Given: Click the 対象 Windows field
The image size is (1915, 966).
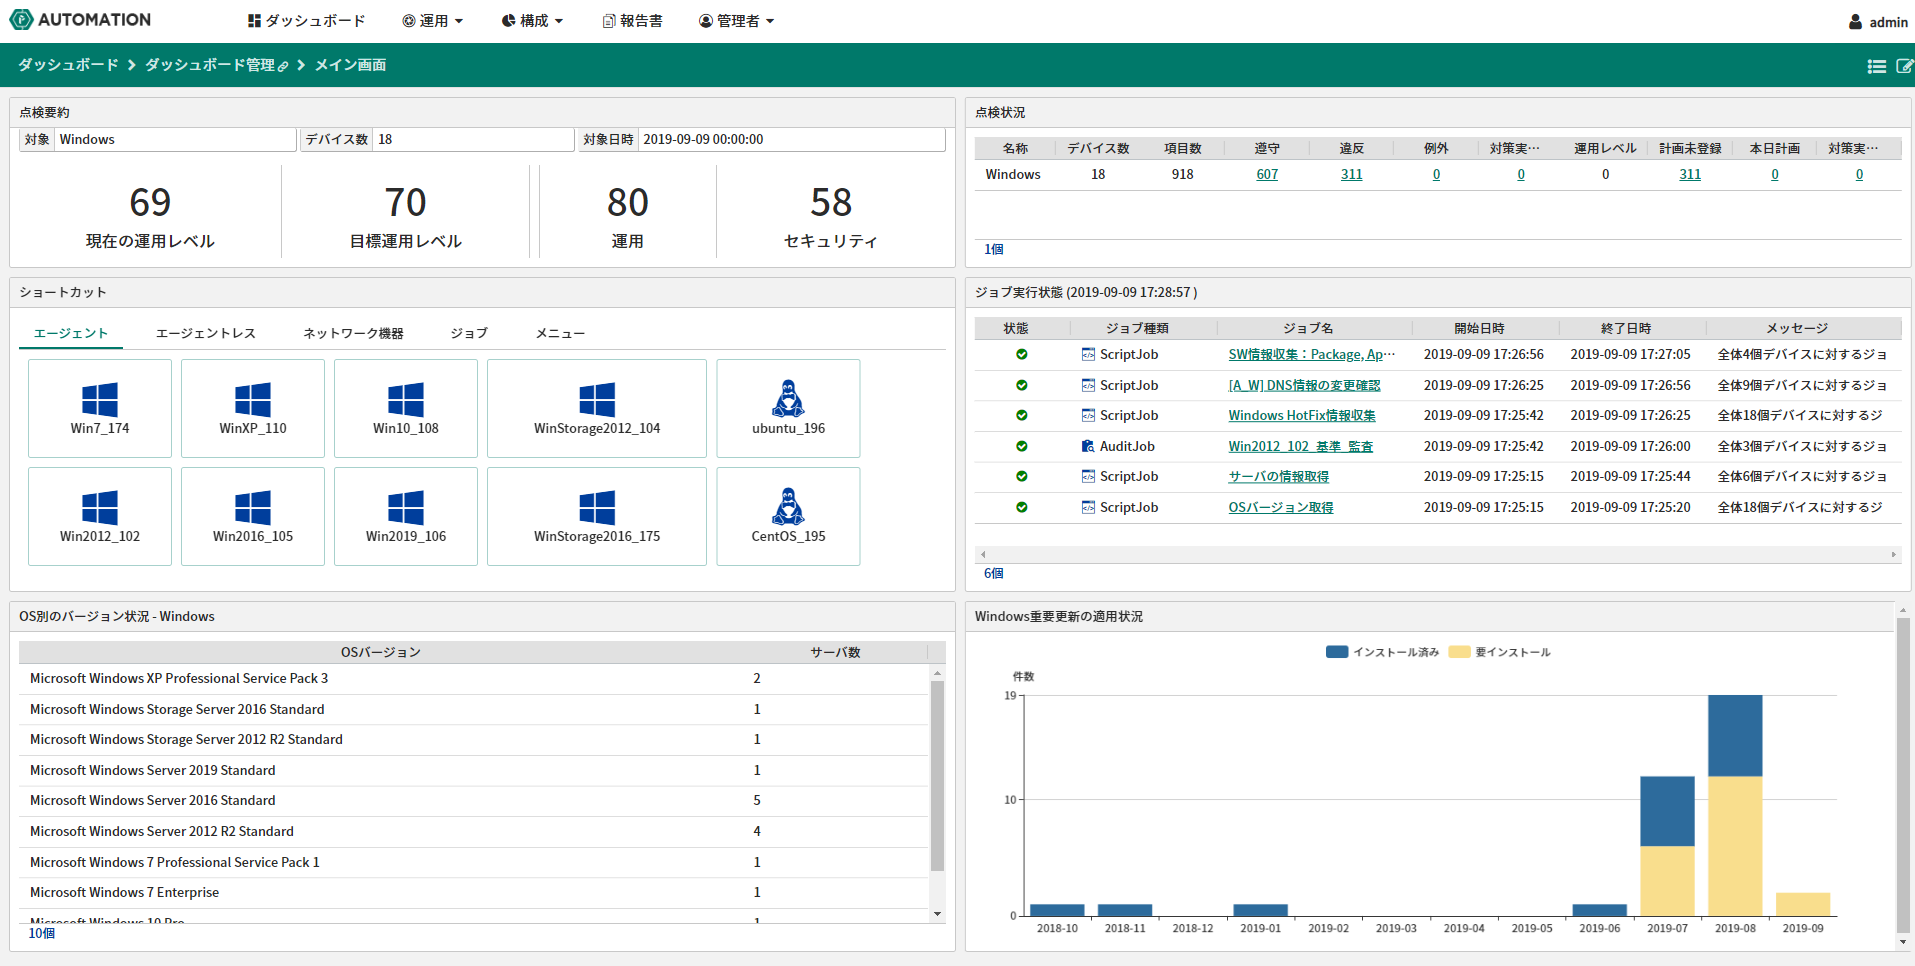Looking at the screenshot, I should click(x=175, y=139).
